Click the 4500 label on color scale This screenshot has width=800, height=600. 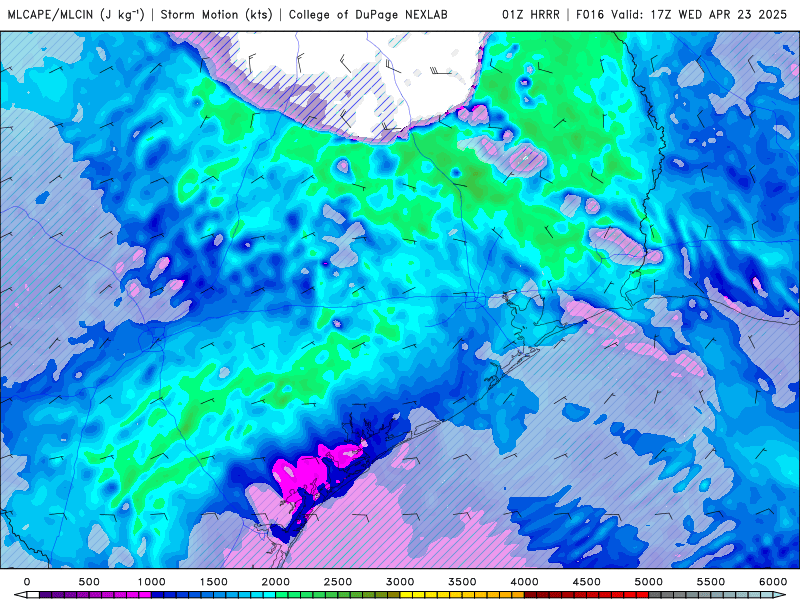tap(587, 582)
